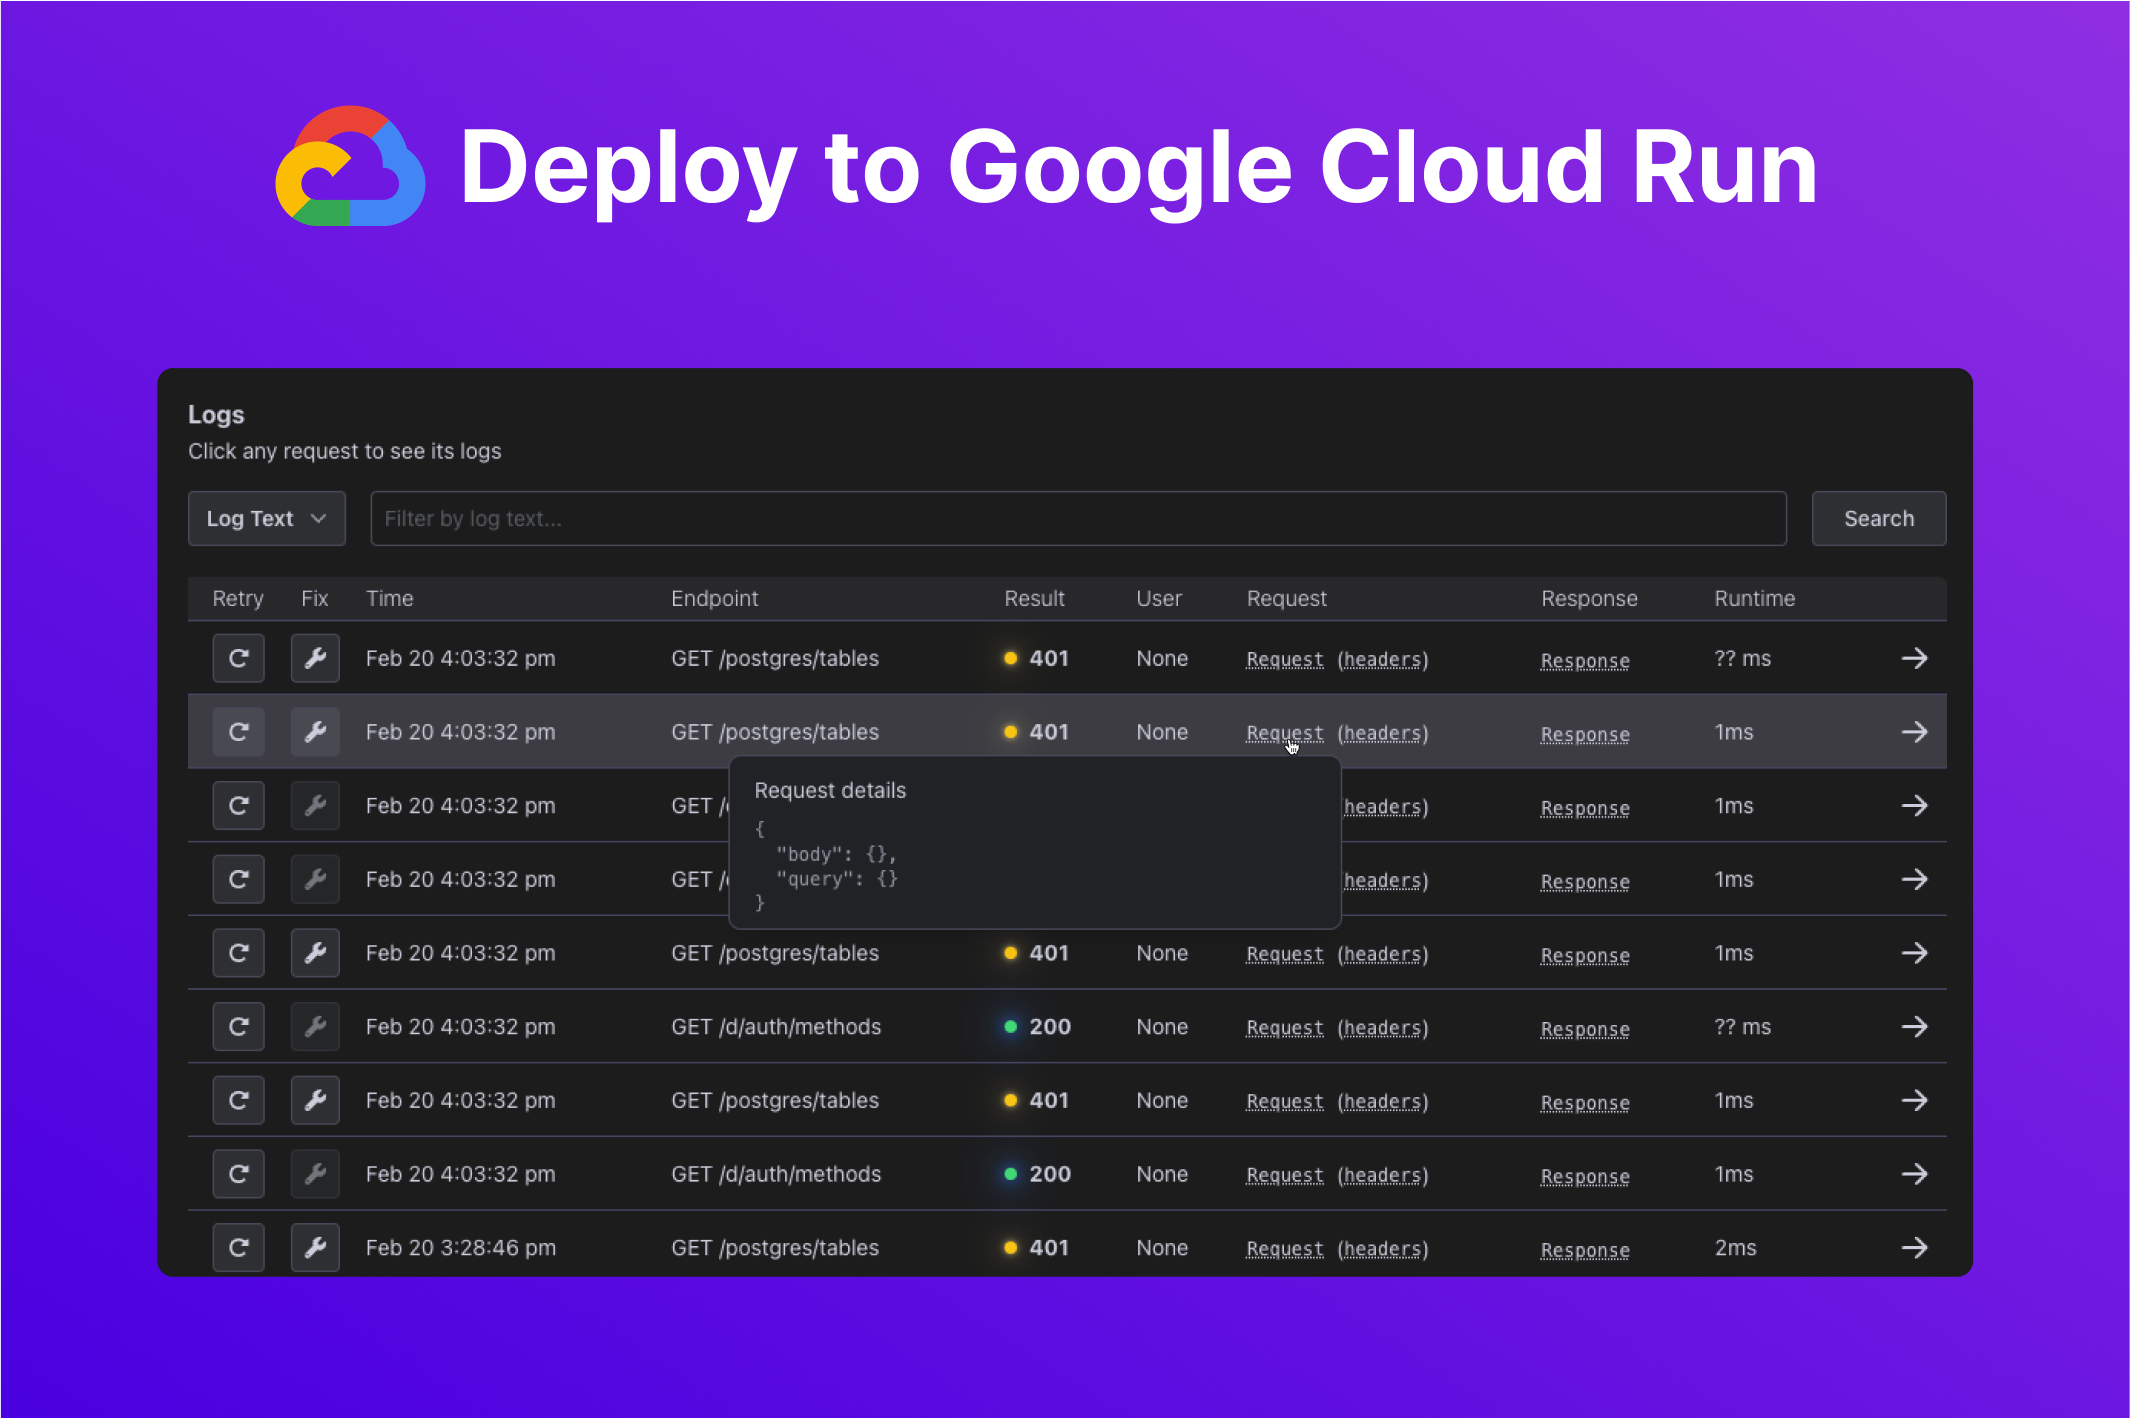Click arrow icon on first /d/auth/methods row

click(x=1914, y=1027)
